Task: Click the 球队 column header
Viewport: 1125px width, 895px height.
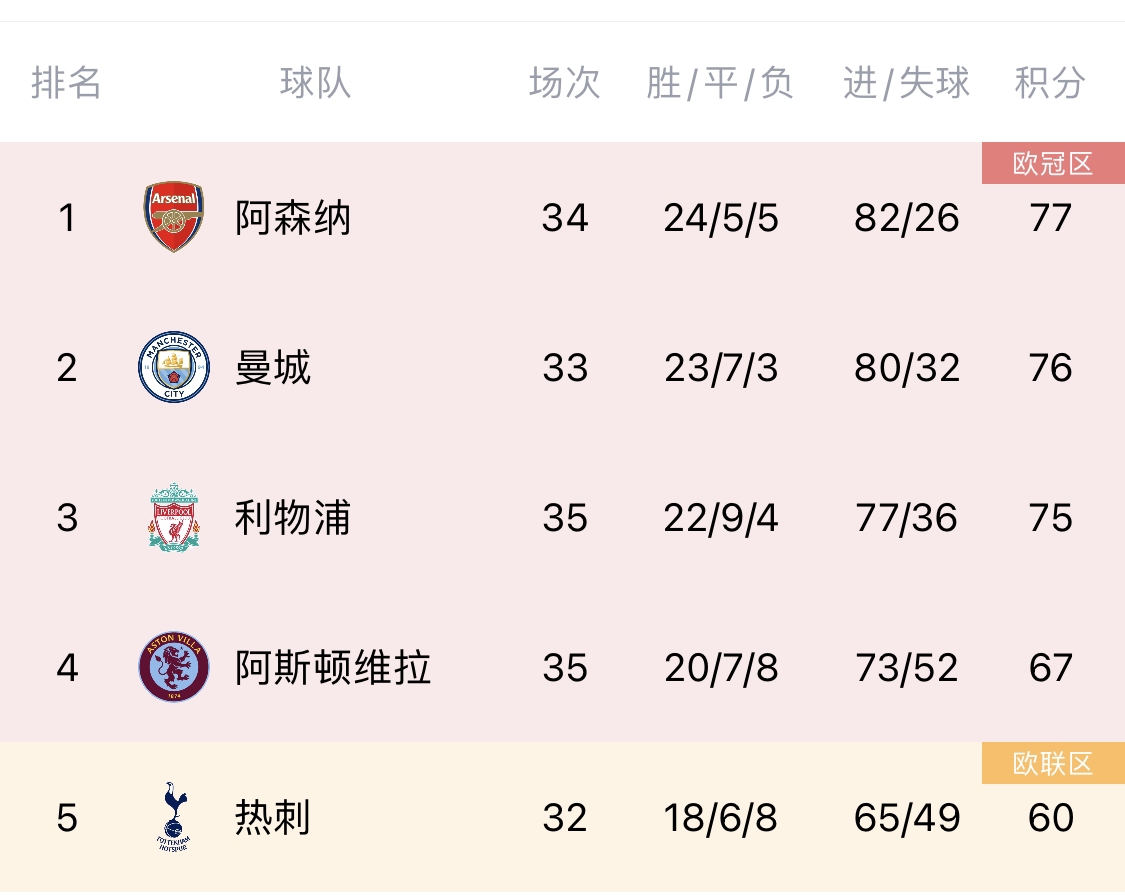Action: (316, 83)
